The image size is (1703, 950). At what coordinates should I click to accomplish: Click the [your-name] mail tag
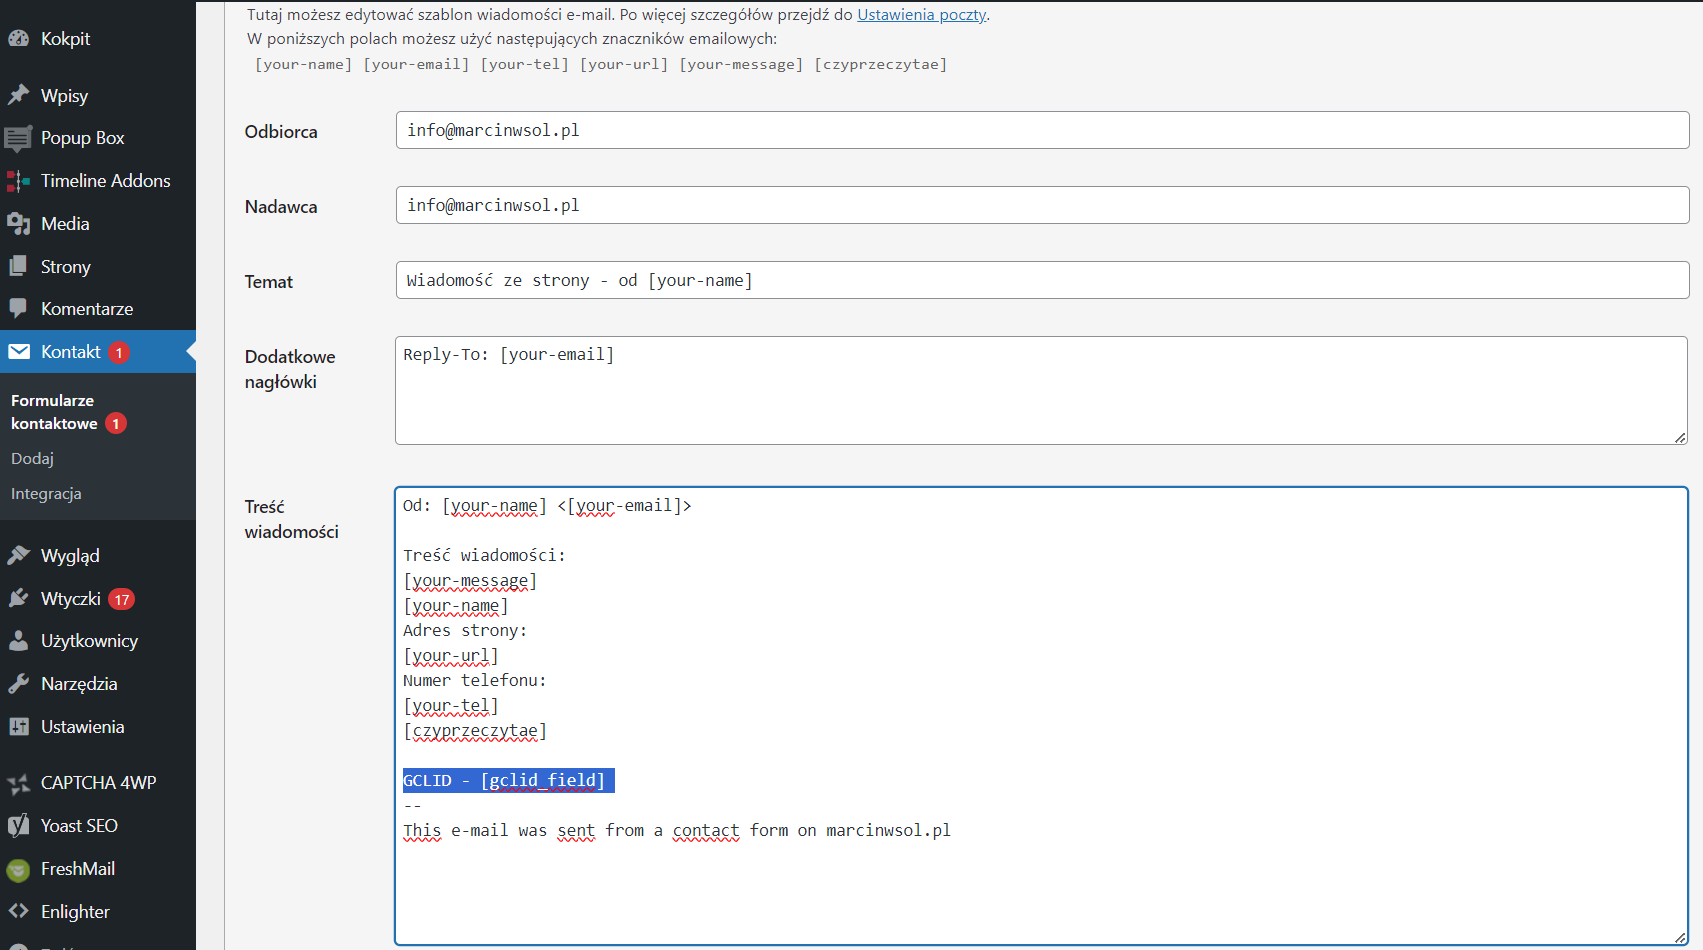click(303, 64)
